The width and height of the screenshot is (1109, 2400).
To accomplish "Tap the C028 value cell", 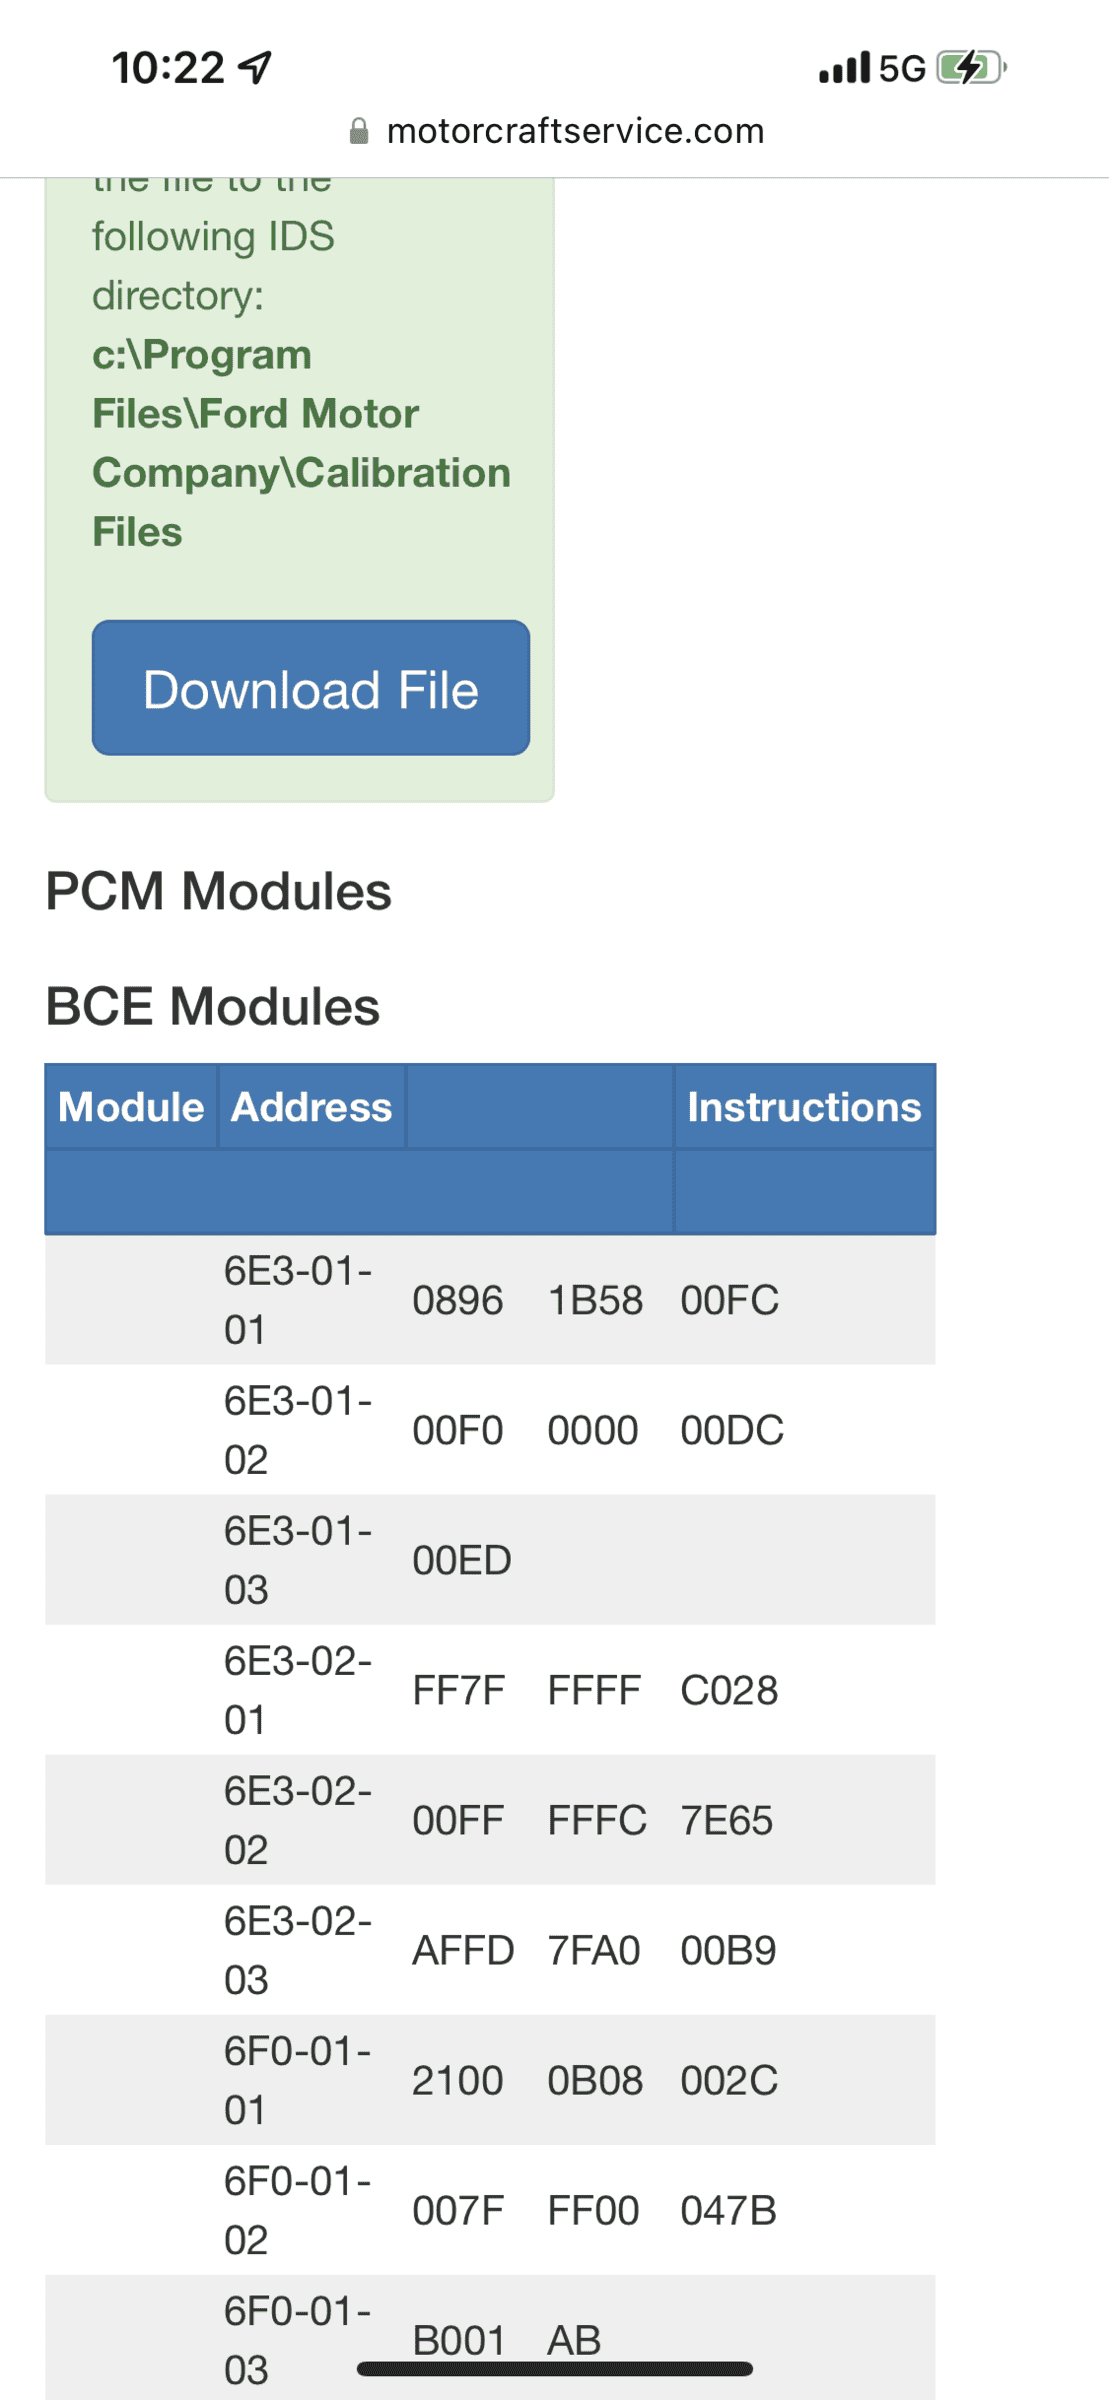I will (x=729, y=1690).
